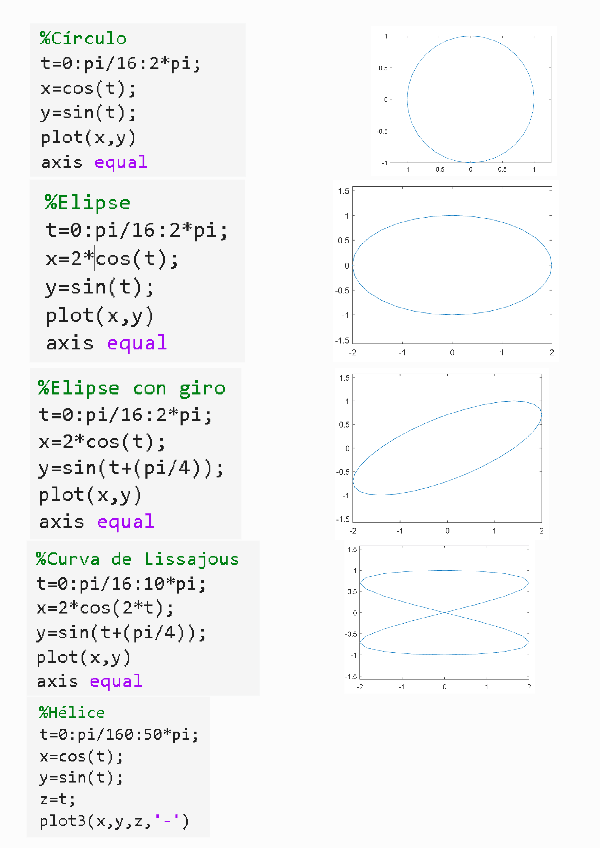Click the z=t; code line
The image size is (600, 848).
pyautogui.click(x=57, y=800)
